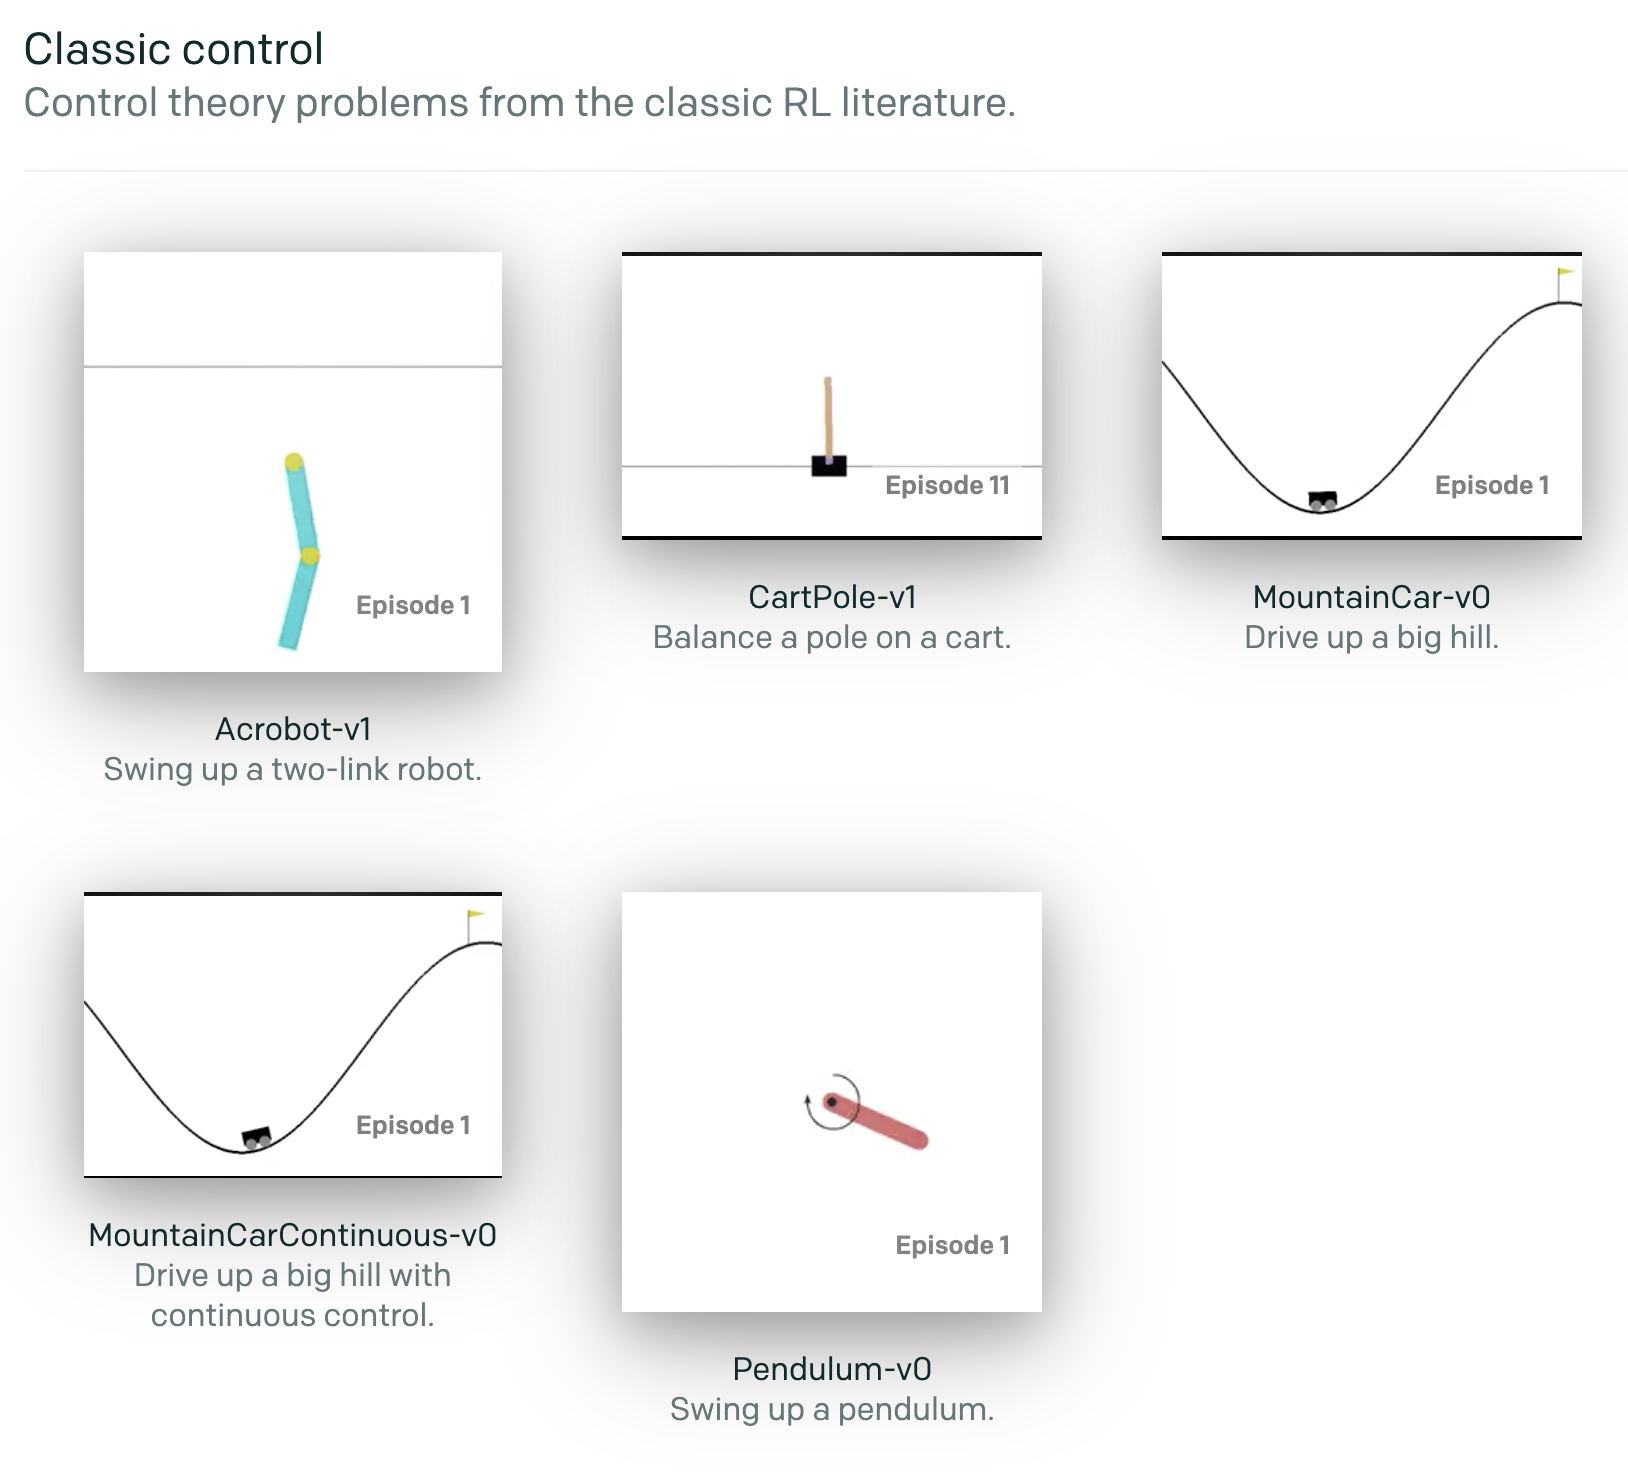Image resolution: width=1628 pixels, height=1474 pixels.
Task: Click the black car in MountainCar-v0 preview
Action: click(1323, 500)
